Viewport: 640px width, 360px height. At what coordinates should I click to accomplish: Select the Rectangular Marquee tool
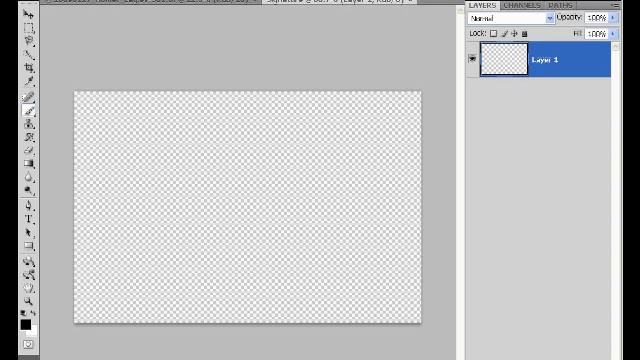pos(29,28)
